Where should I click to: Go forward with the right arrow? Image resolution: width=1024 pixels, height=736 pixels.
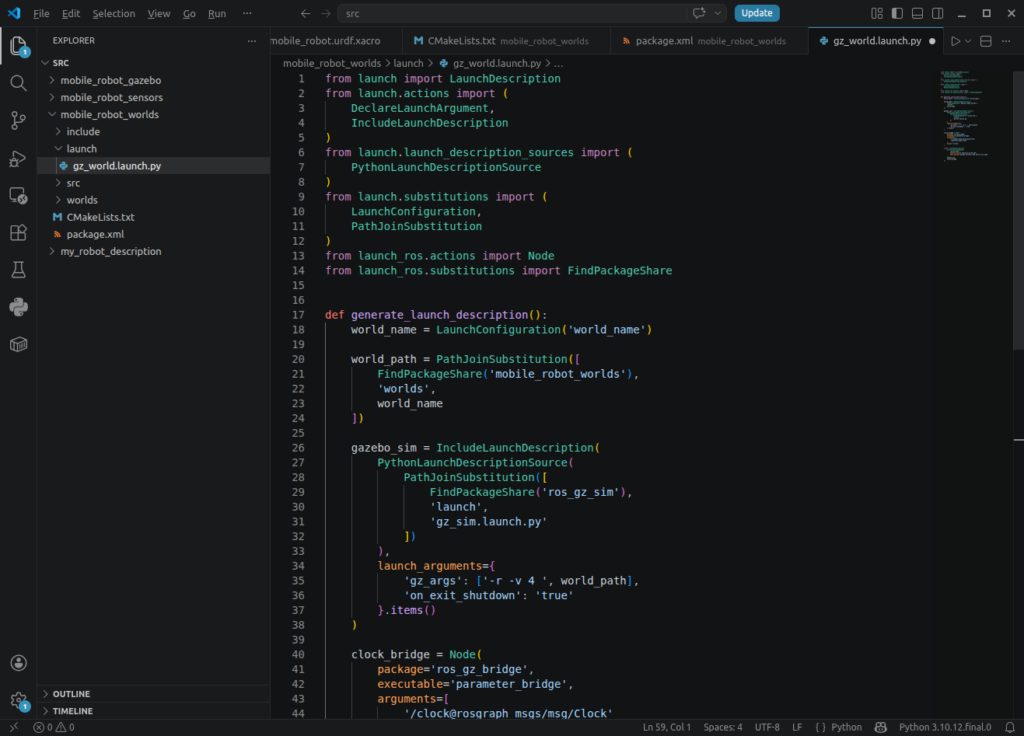click(326, 13)
